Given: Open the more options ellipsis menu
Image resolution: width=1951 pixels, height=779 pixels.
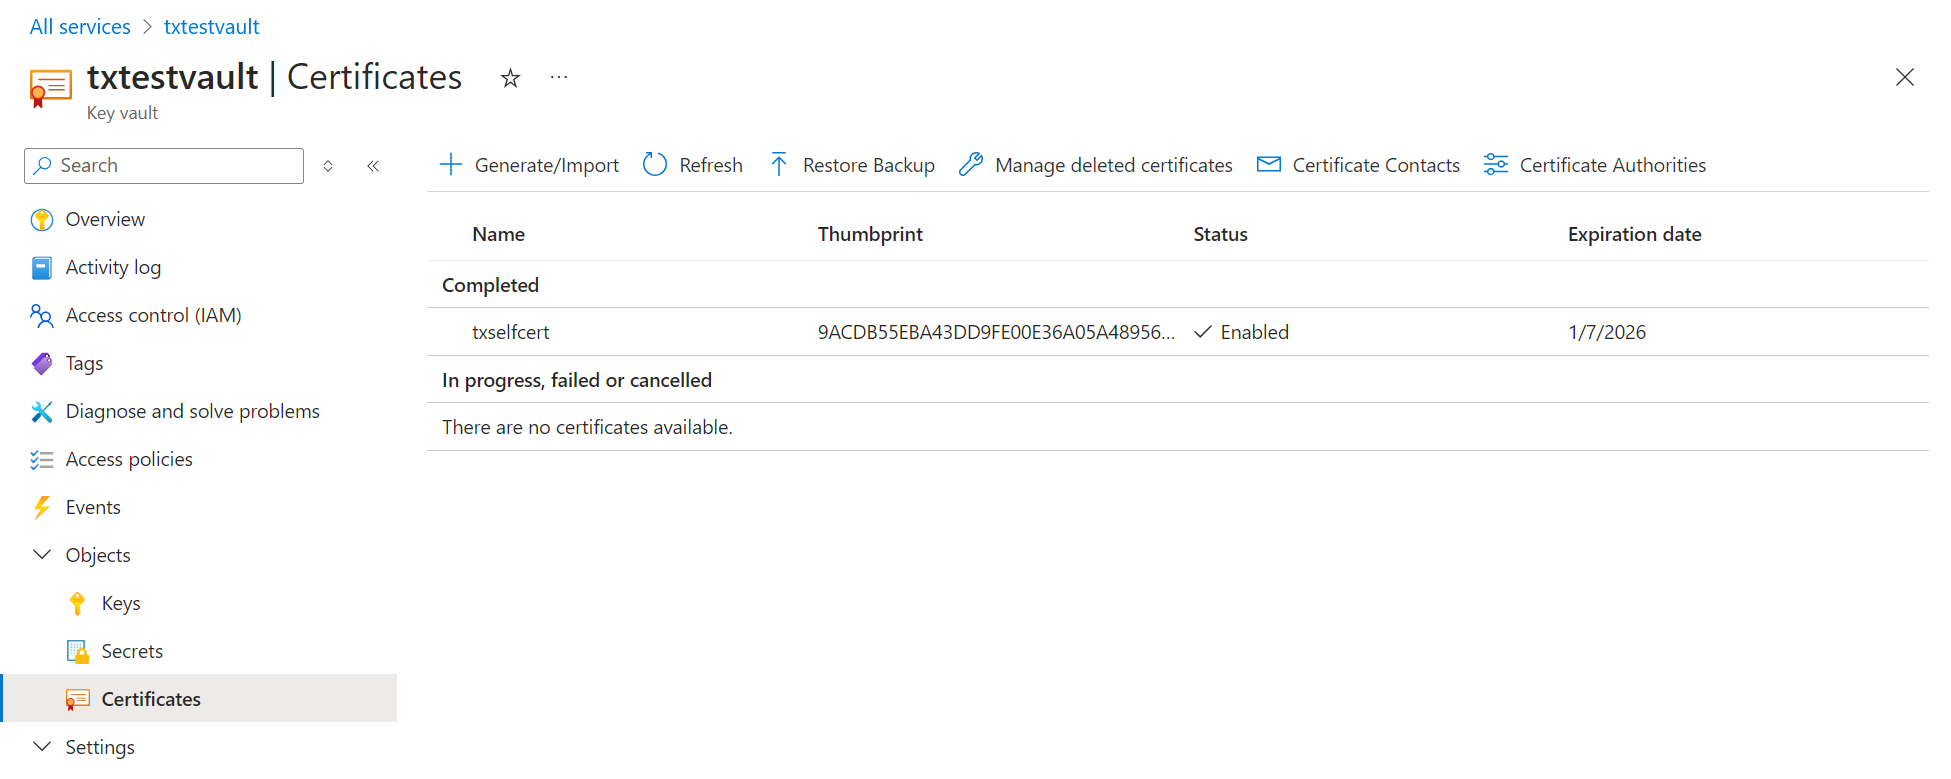Looking at the screenshot, I should [559, 77].
